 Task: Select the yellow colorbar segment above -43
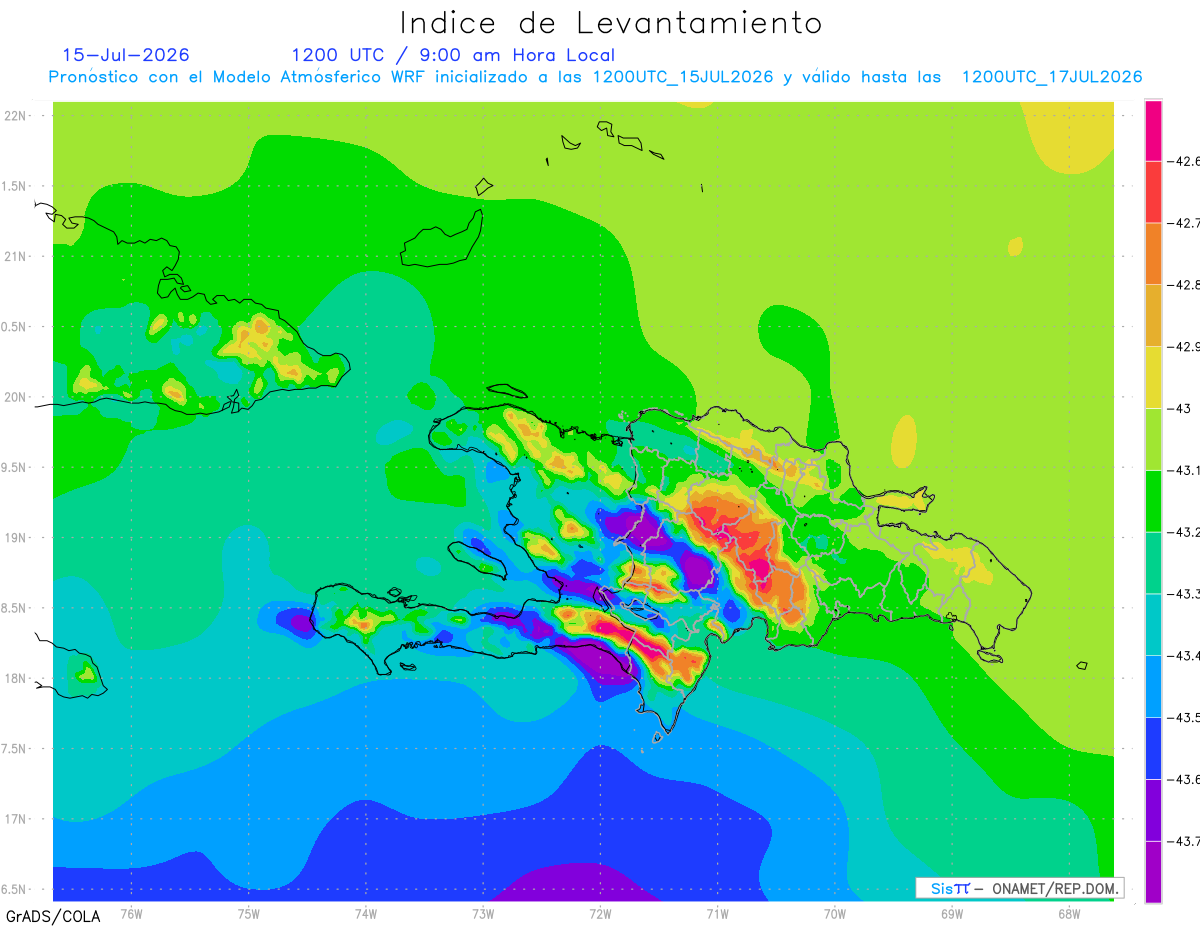1153,377
